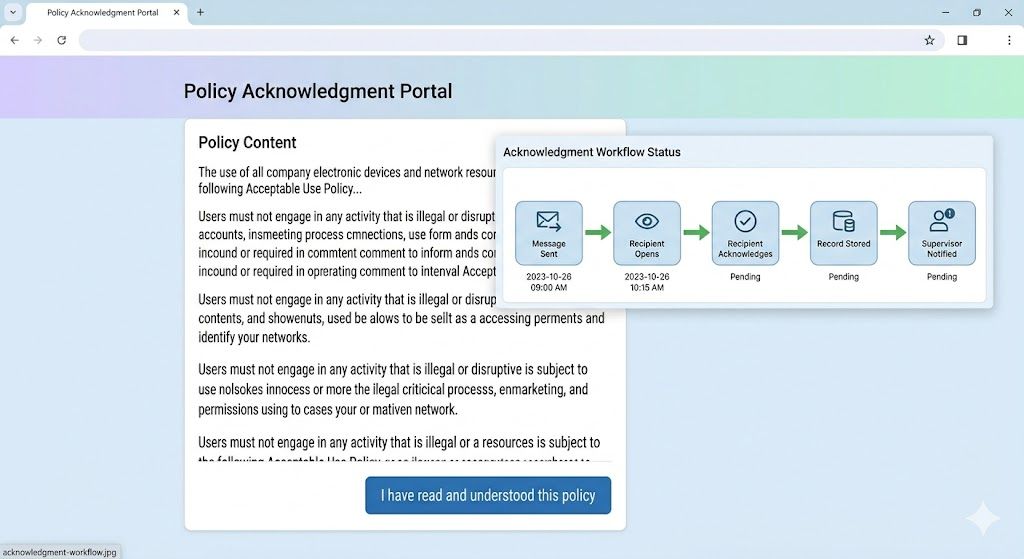Click the Supervisor Notified step label
Image resolution: width=1024 pixels, height=559 pixels.
pos(942,249)
